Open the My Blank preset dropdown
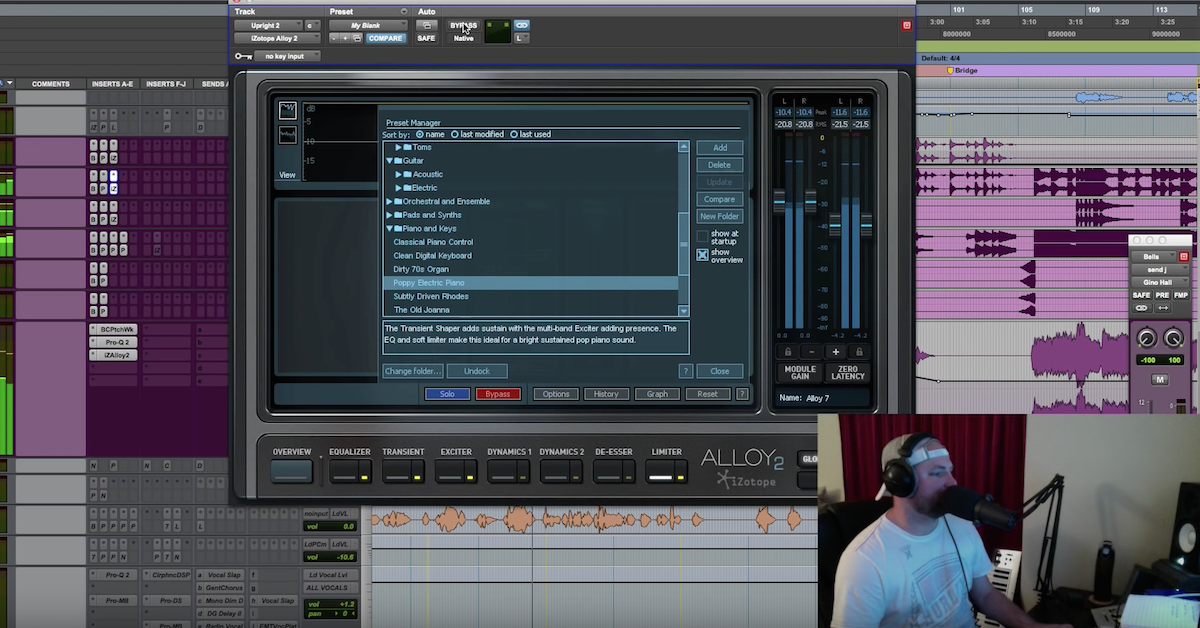This screenshot has width=1200, height=628. pyautogui.click(x=369, y=25)
